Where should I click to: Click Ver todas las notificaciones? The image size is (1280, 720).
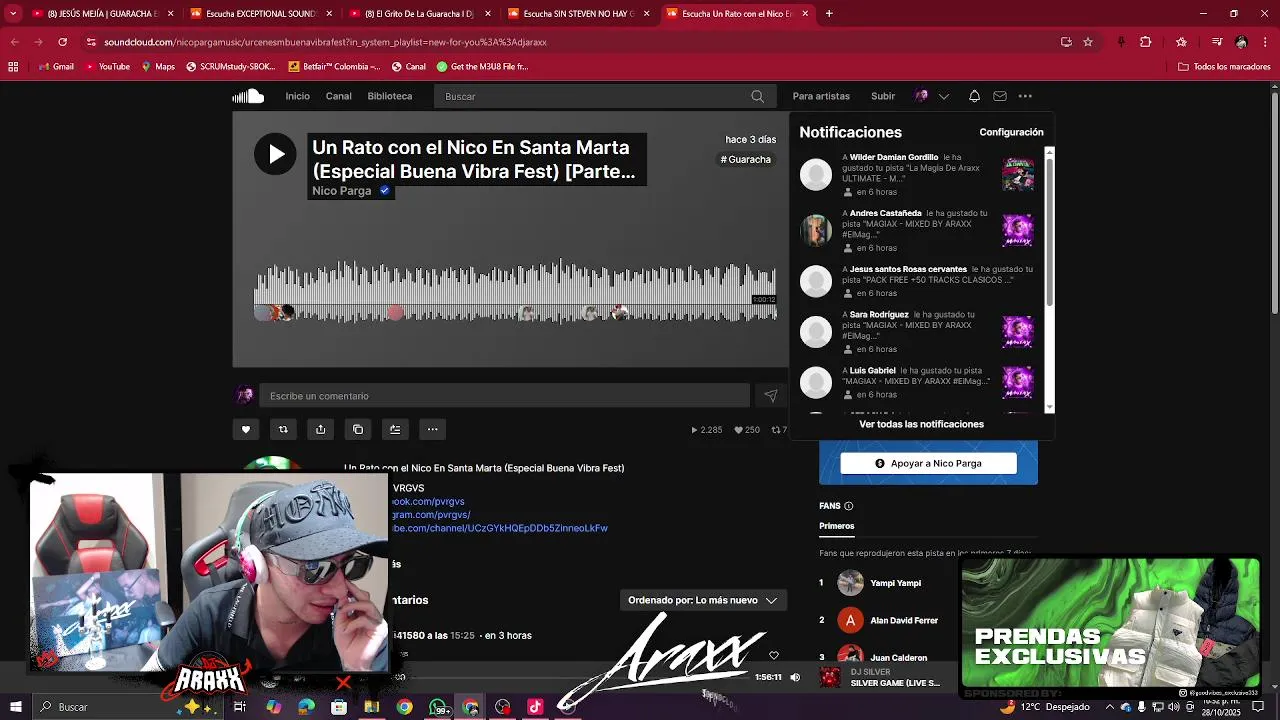tap(921, 424)
